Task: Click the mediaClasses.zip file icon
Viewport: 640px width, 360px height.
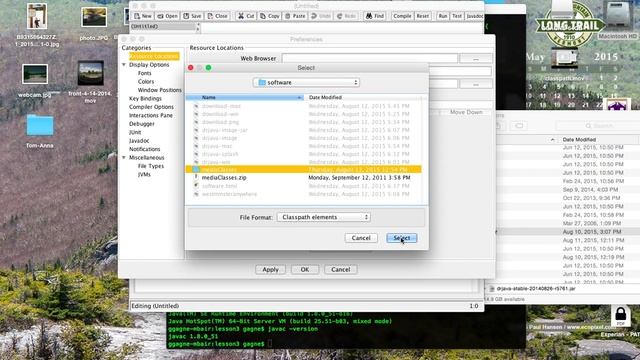Action: [x=196, y=178]
